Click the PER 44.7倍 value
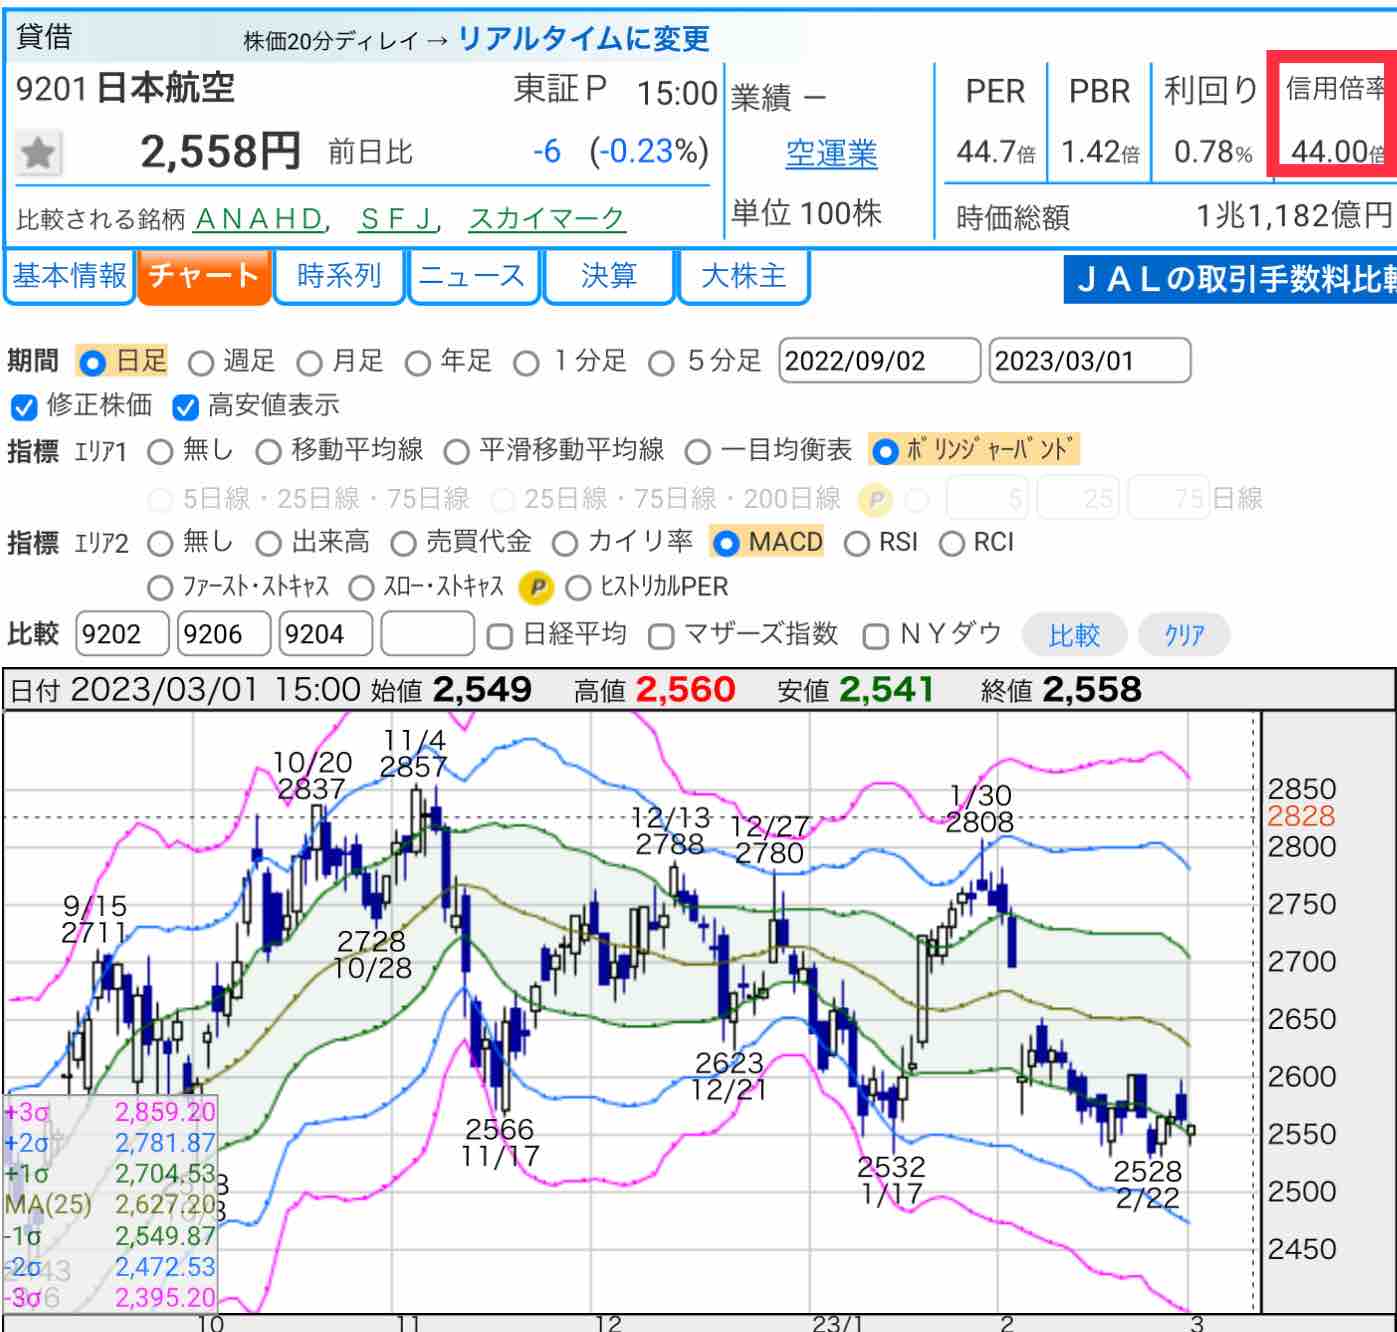Viewport: 1397px width, 1332px height. pos(995,152)
